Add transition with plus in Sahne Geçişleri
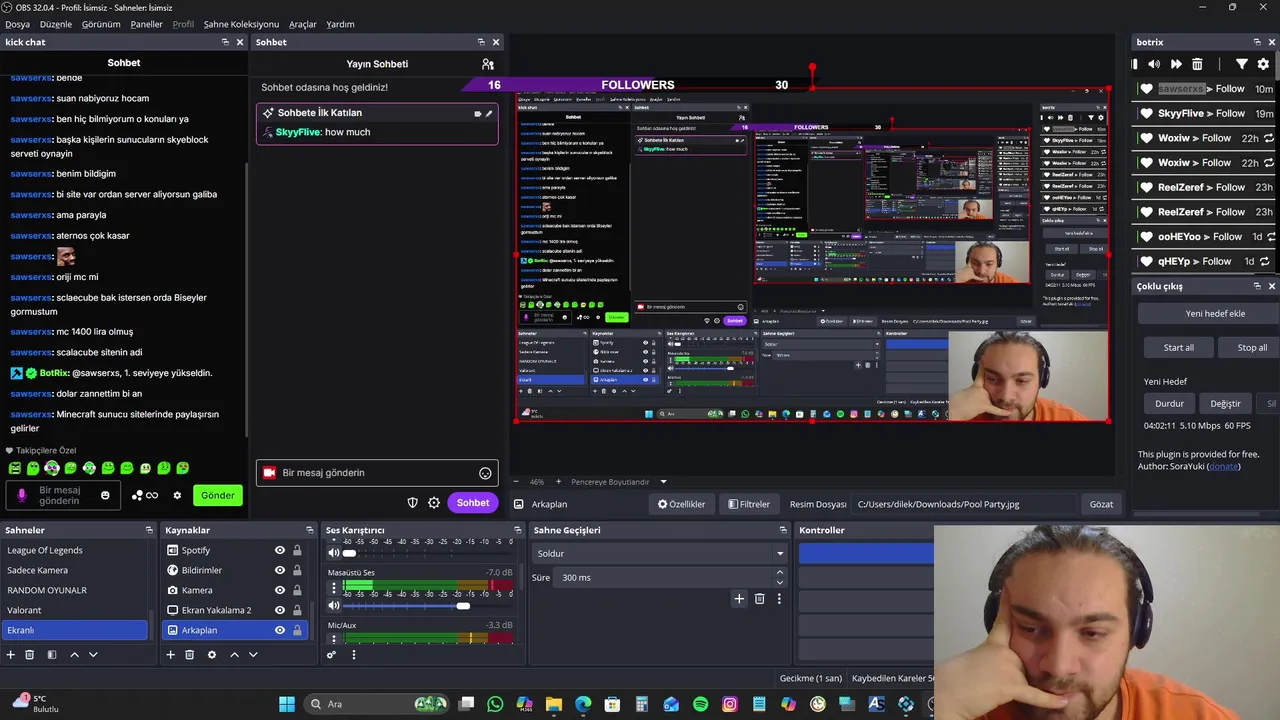This screenshot has width=1280, height=720. (x=739, y=599)
